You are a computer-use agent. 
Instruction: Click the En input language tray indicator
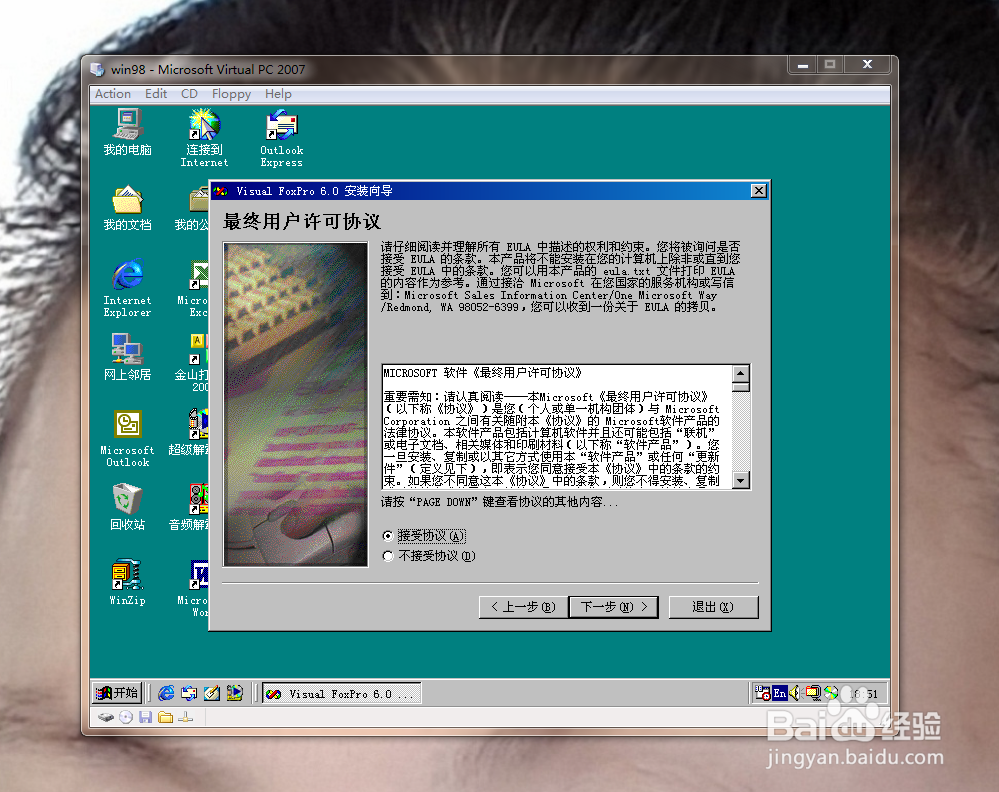779,693
